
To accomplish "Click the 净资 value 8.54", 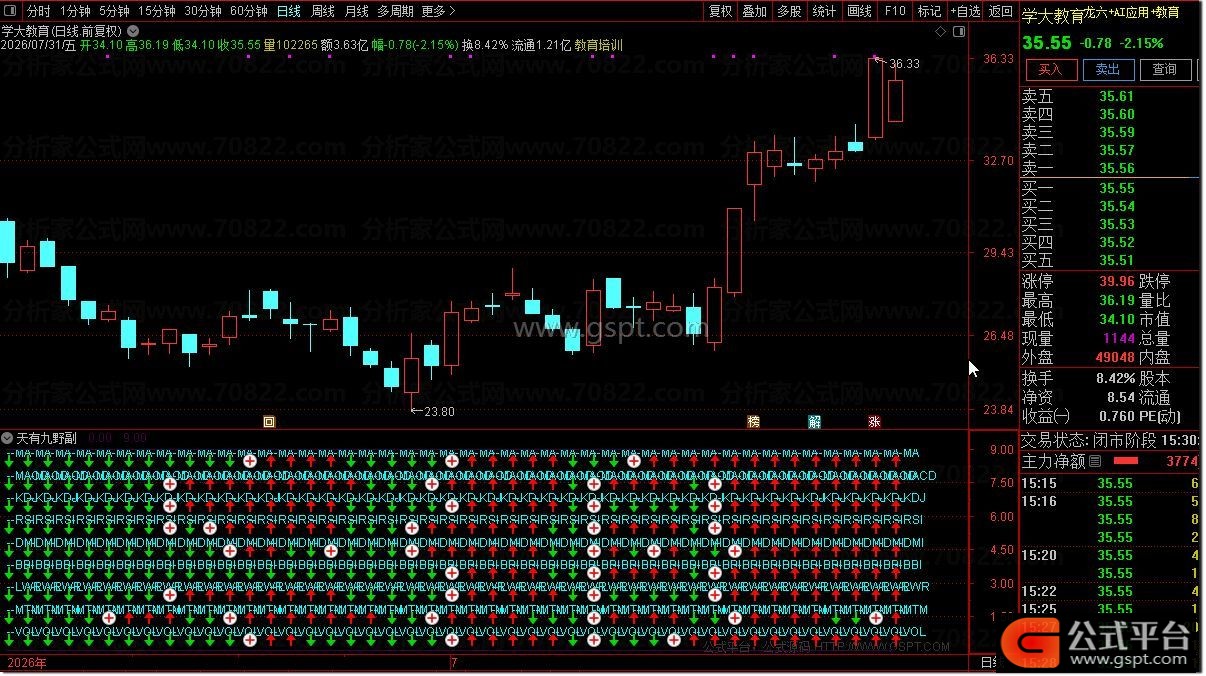I will coord(1122,397).
